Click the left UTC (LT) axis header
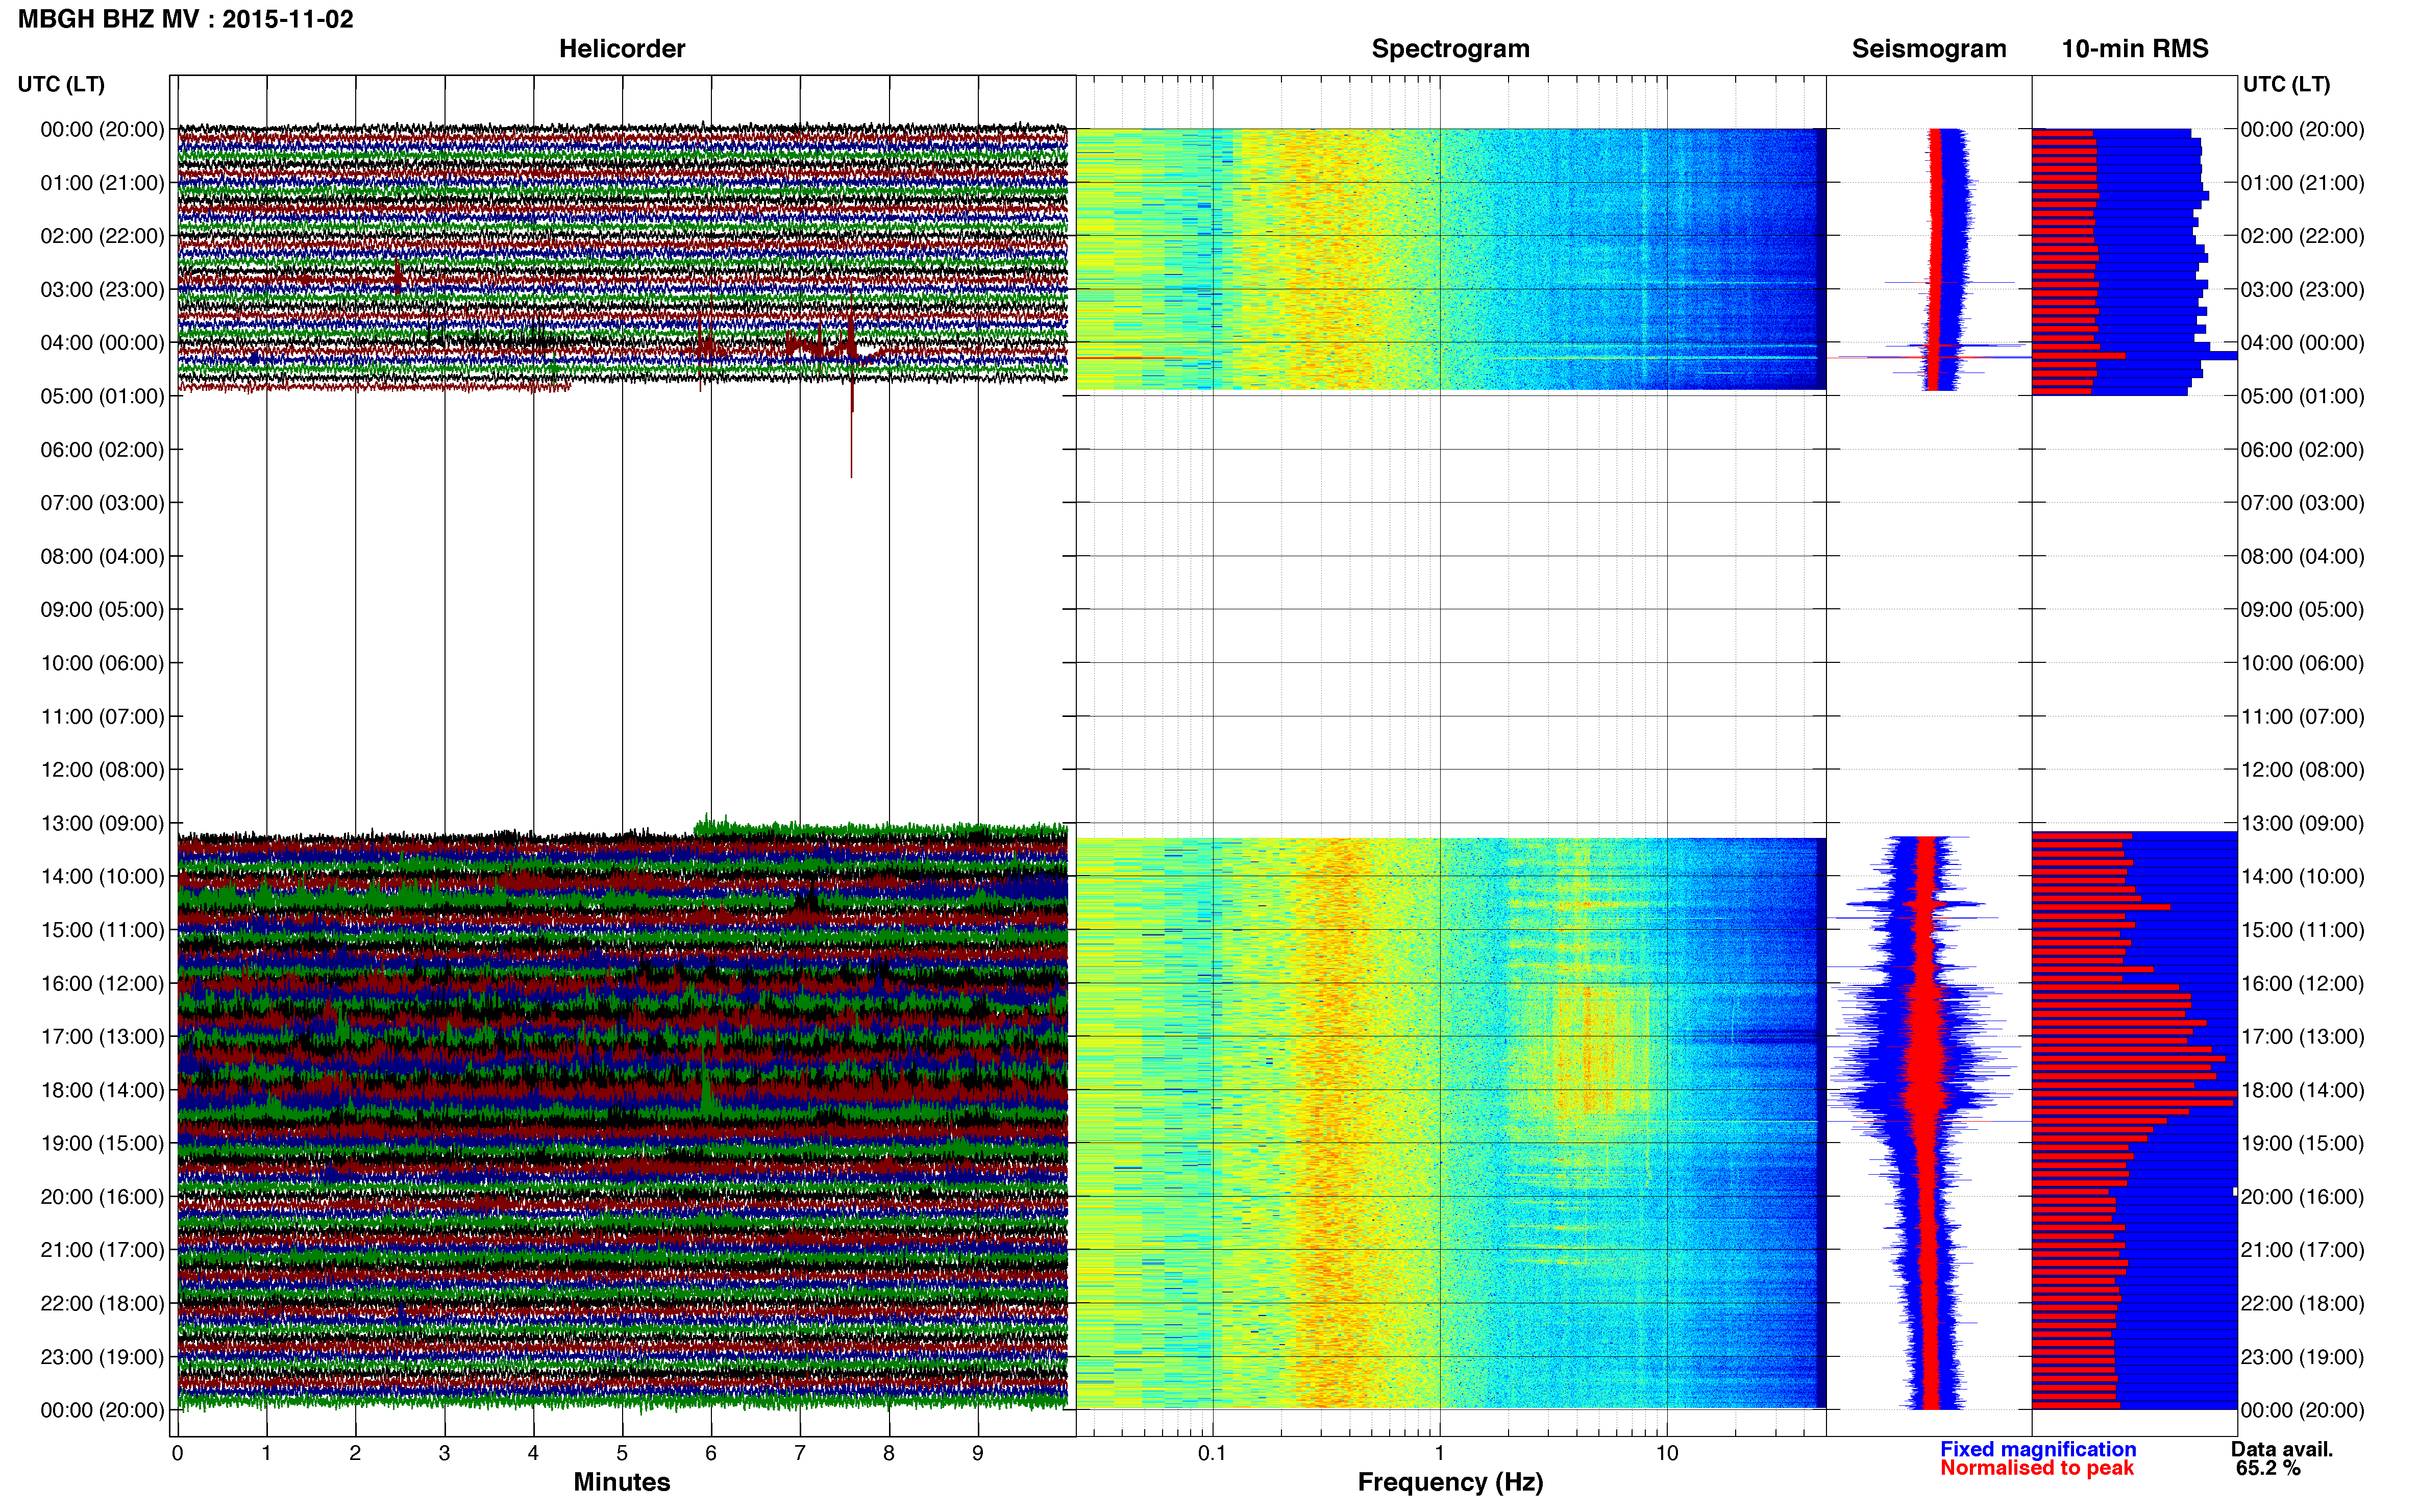The image size is (2419, 1512). click(x=61, y=84)
